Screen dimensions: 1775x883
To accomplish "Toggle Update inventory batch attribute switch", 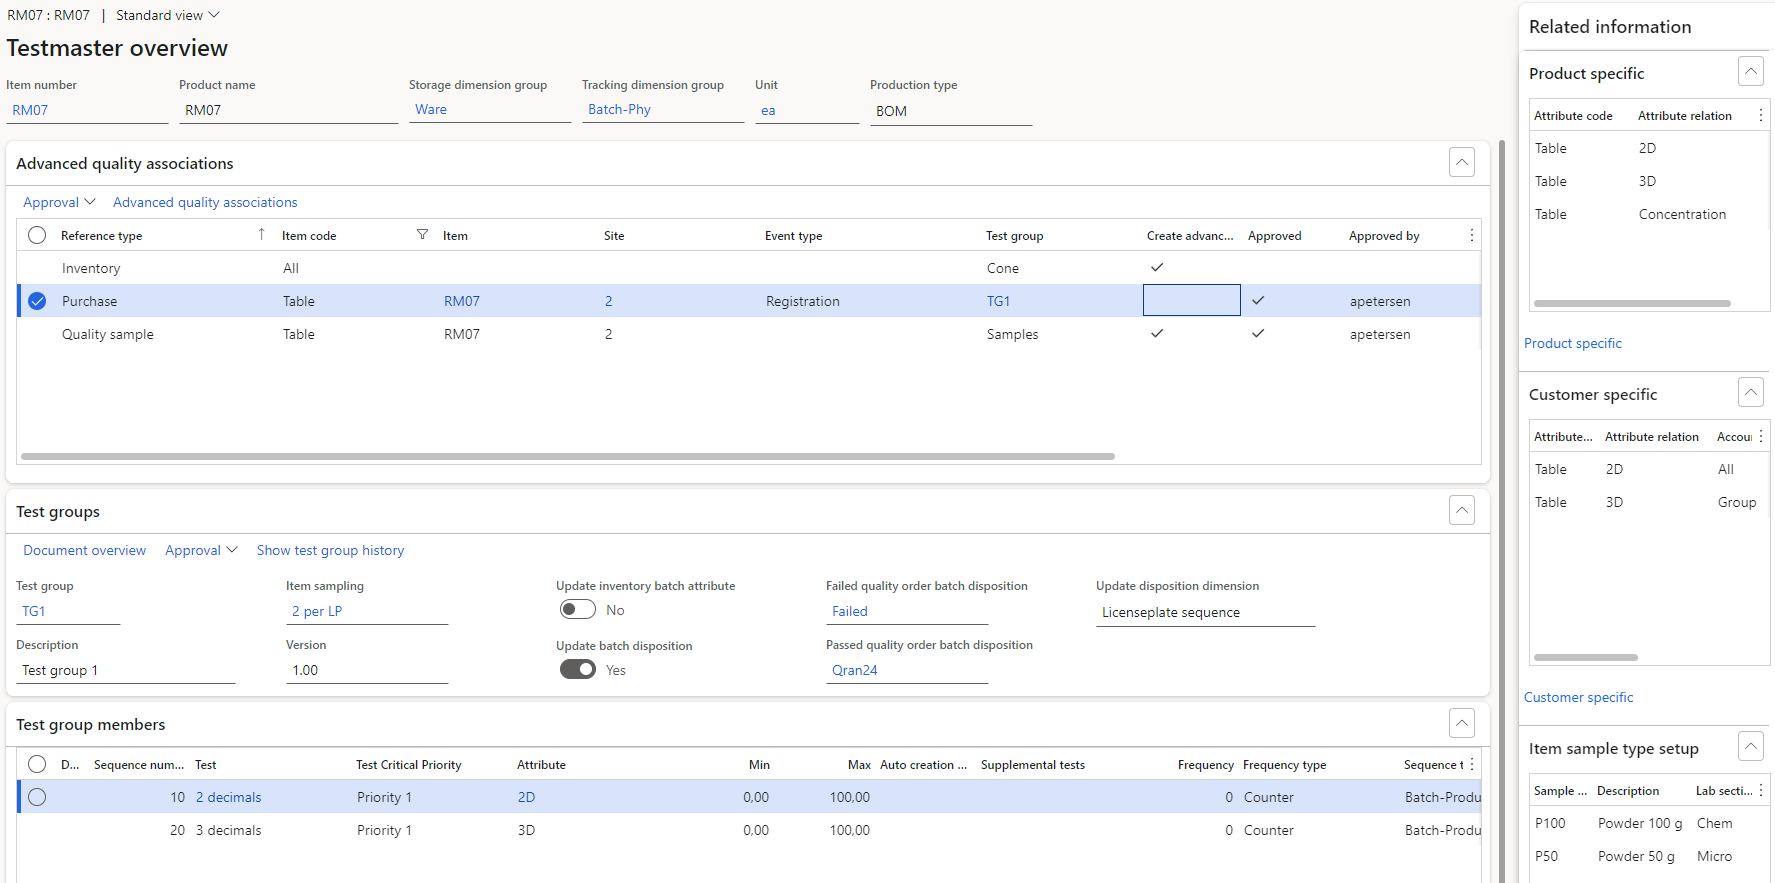I will (577, 610).
